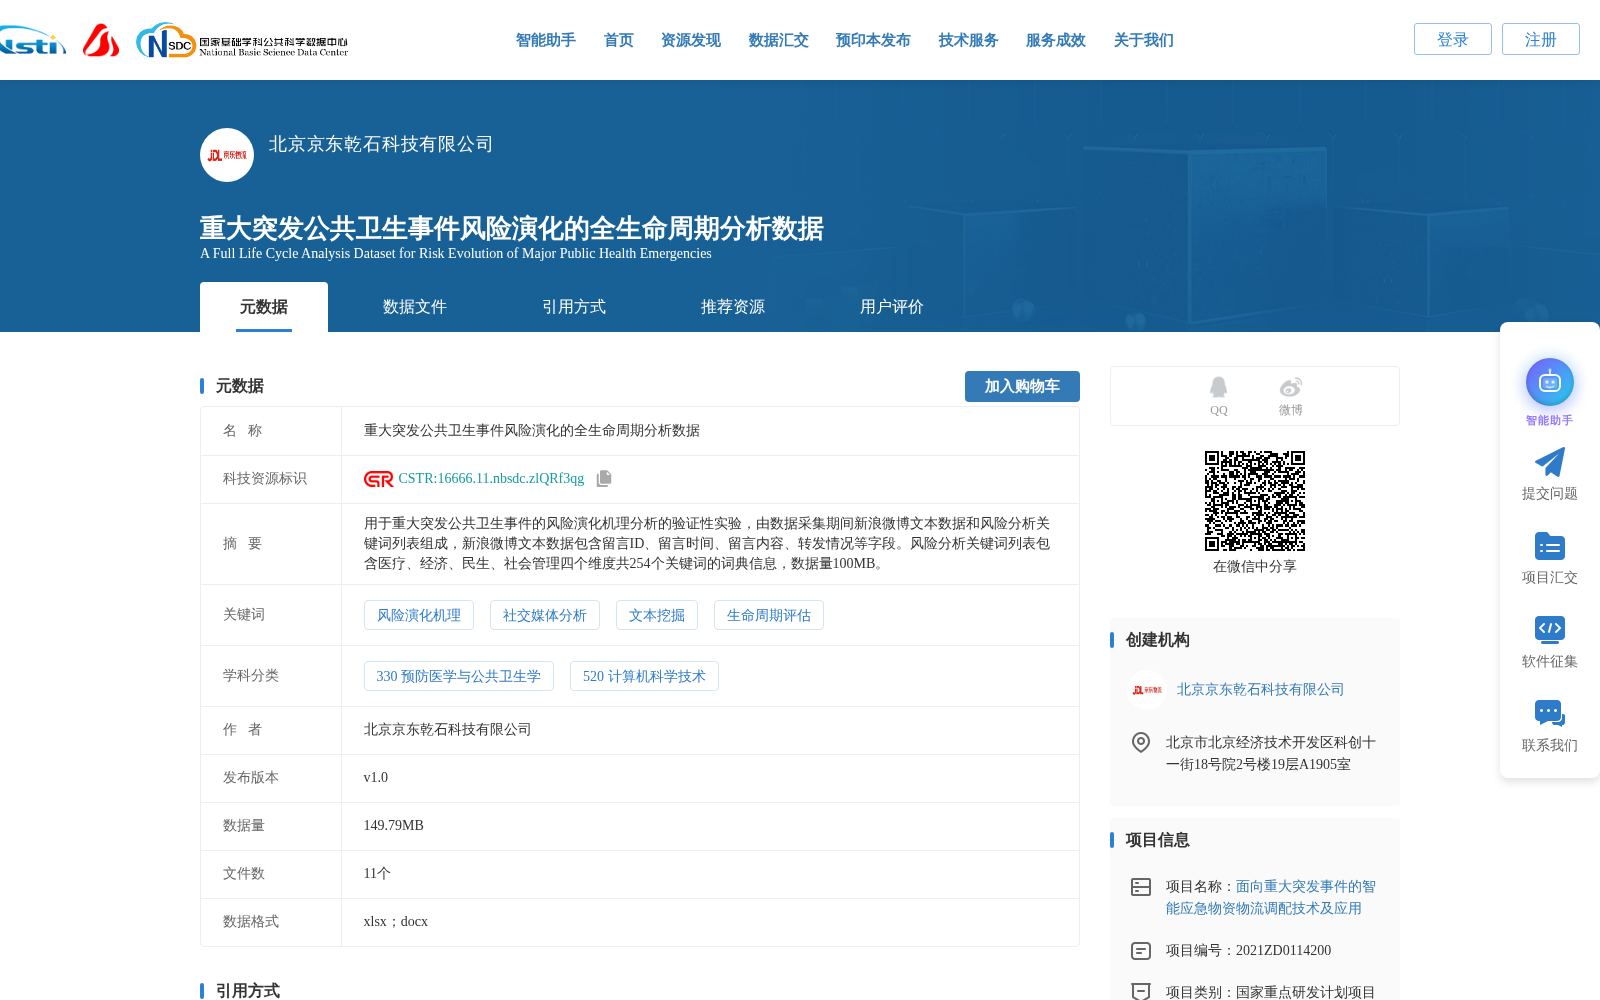Click the JDL publisher avatar in banner
Screen dimensions: 1600x1000
click(227, 155)
